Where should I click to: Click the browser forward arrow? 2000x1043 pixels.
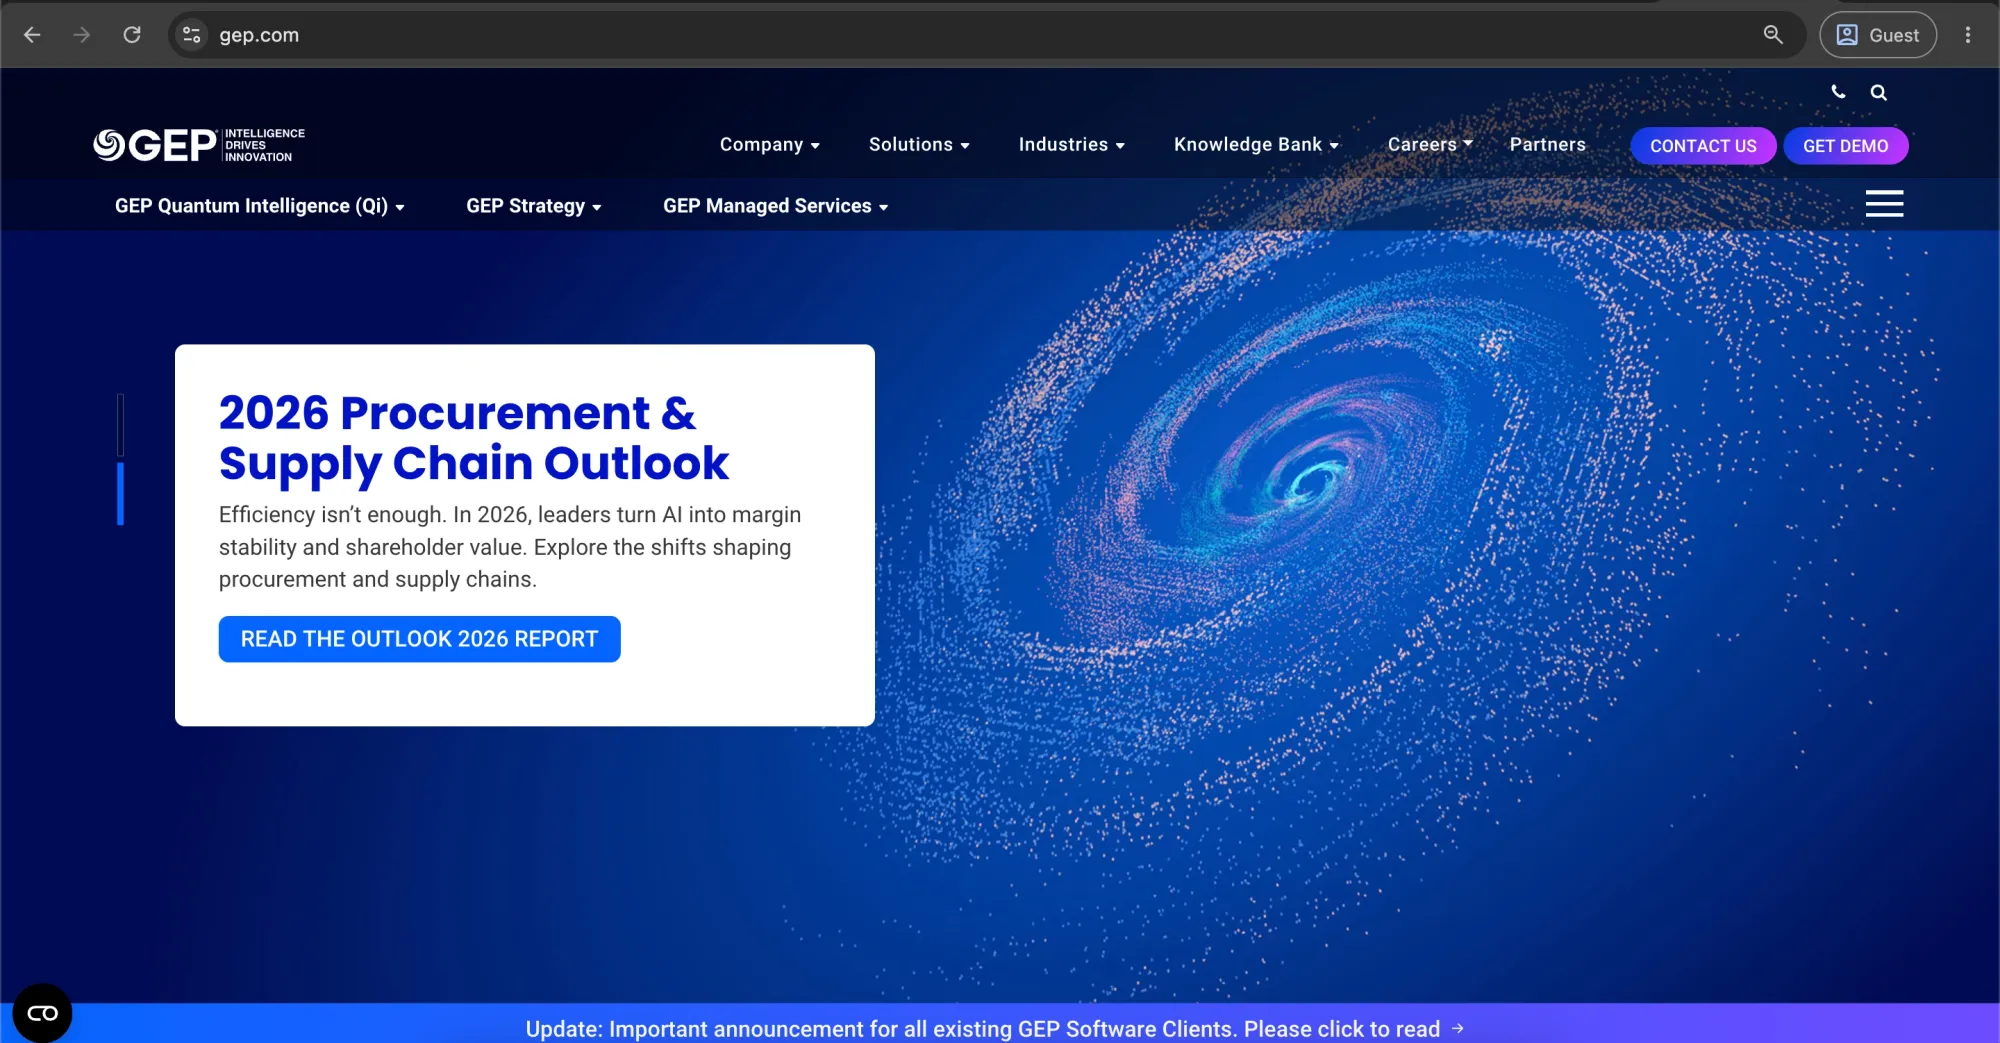[x=82, y=35]
